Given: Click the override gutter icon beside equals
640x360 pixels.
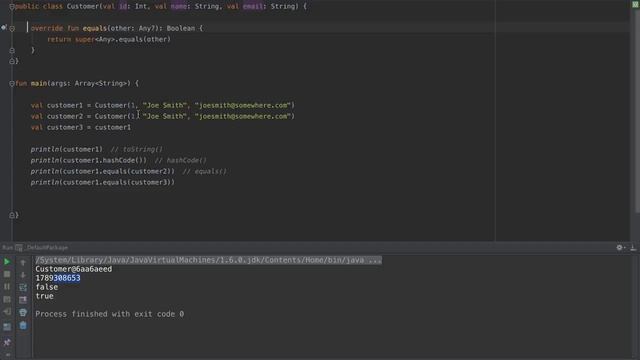Looking at the screenshot, I should (4, 27).
